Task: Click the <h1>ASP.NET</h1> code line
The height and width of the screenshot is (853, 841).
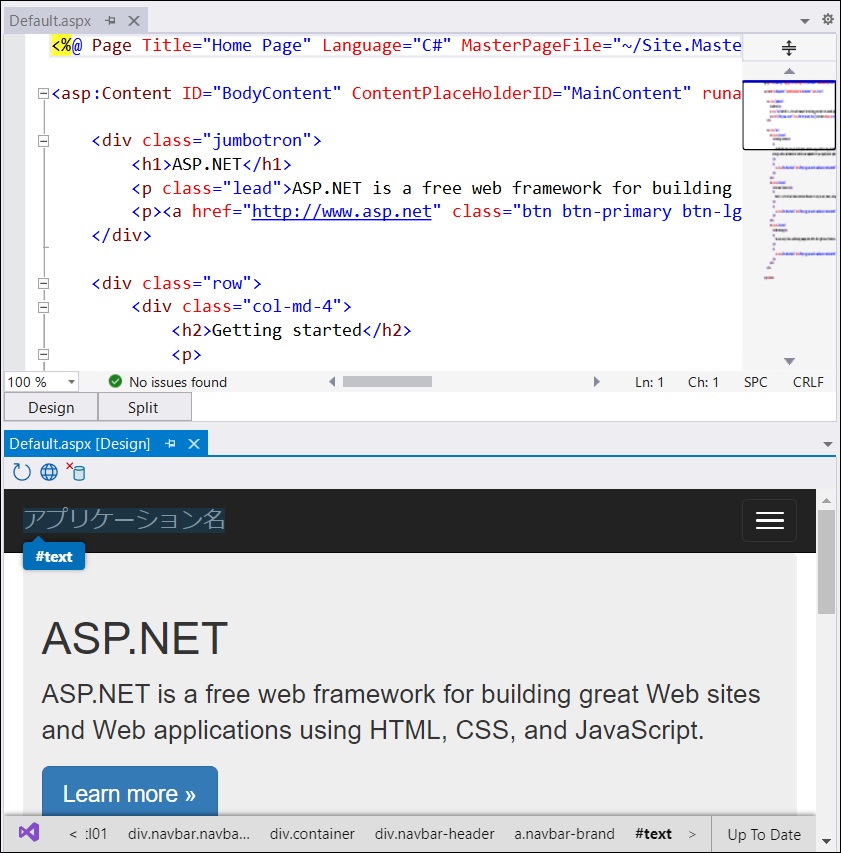Action: (211, 164)
